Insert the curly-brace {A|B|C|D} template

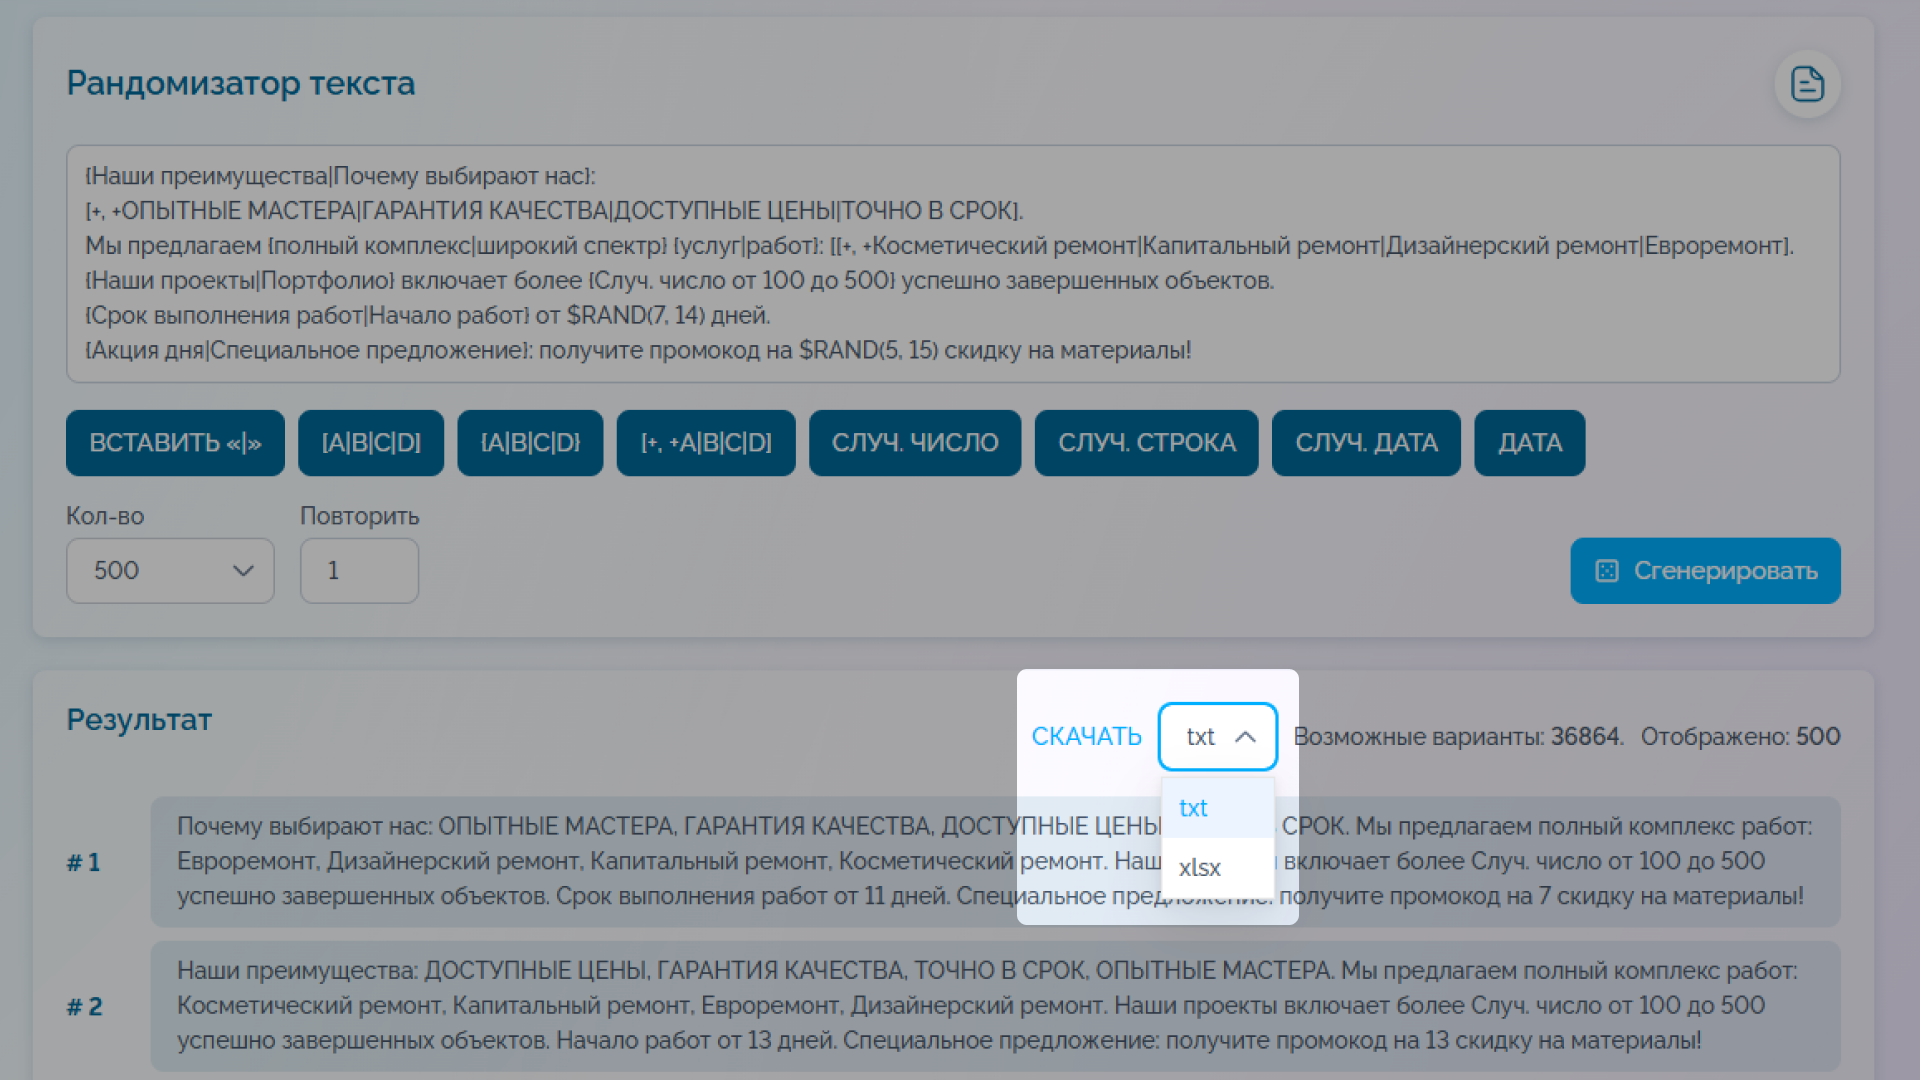530,443
